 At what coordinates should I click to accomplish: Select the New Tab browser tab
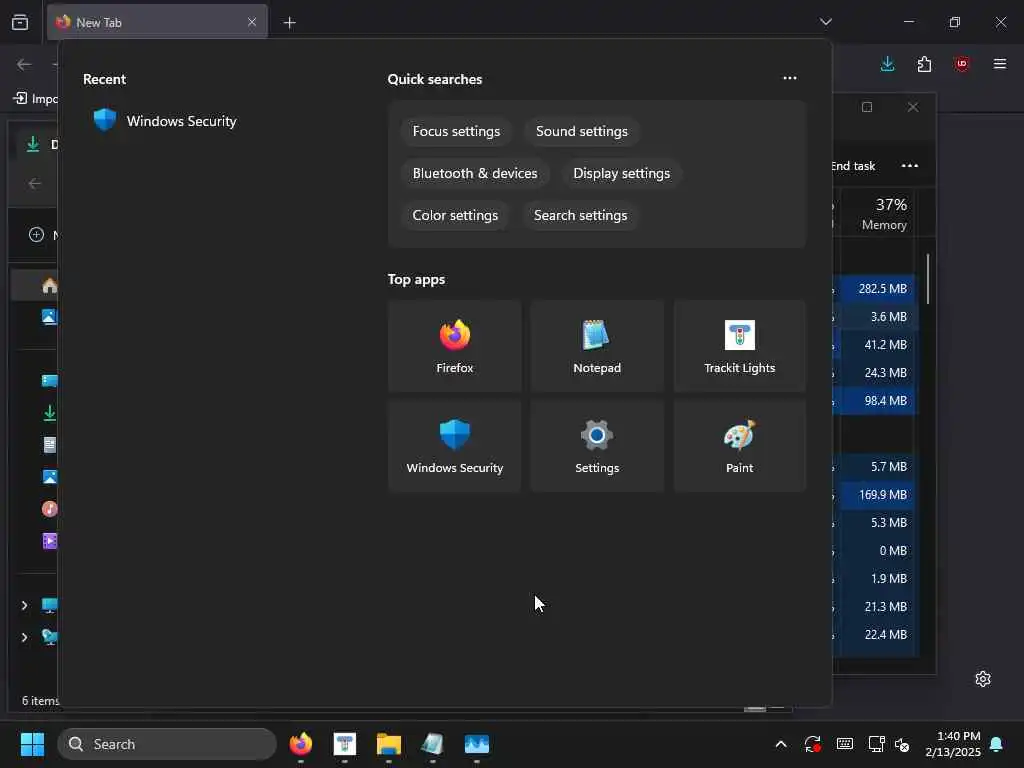157,22
